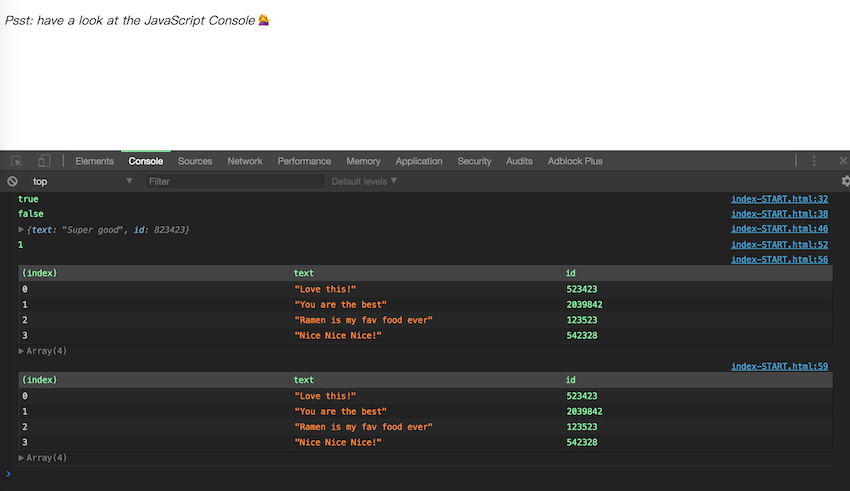Switch to the Elements tab

[x=94, y=161]
